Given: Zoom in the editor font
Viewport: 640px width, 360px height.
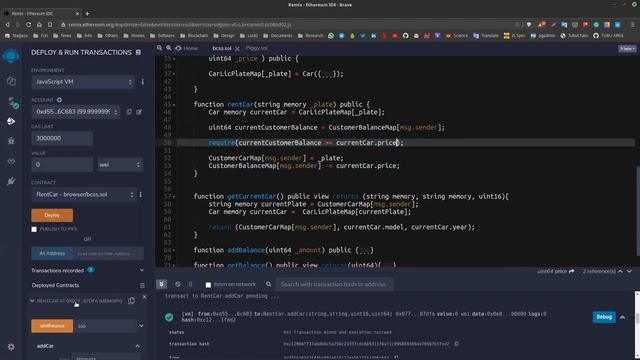Looking at the screenshot, I should point(169,48).
